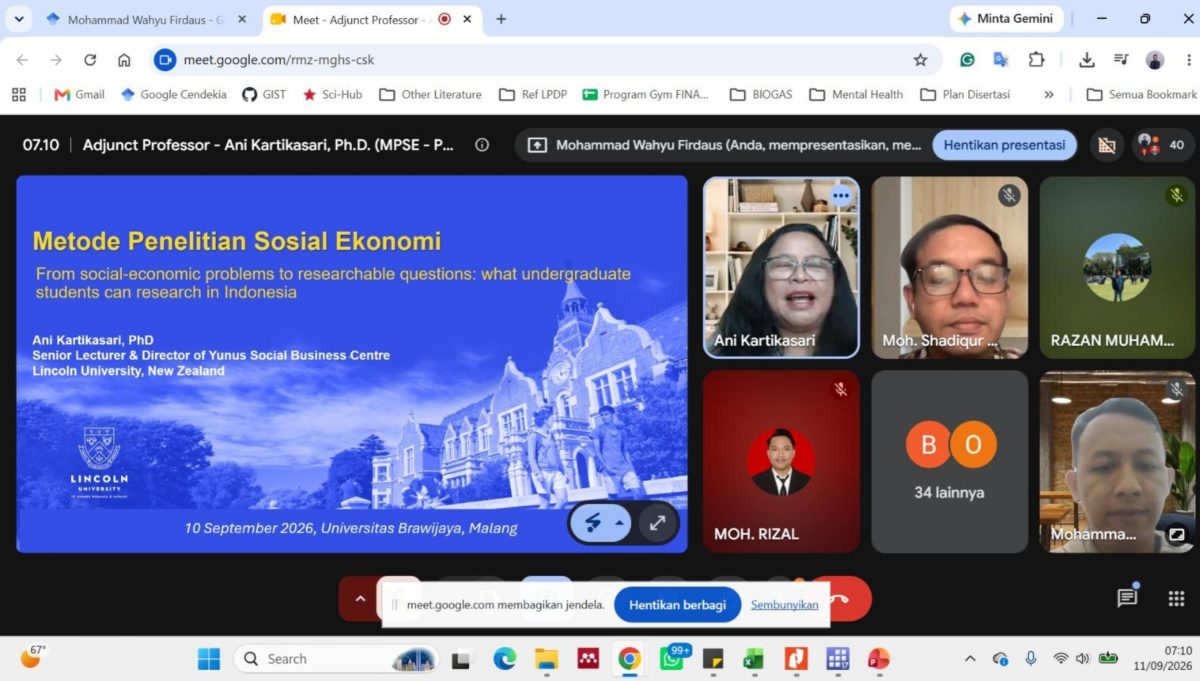Open the Gmail bookmark

[79, 94]
